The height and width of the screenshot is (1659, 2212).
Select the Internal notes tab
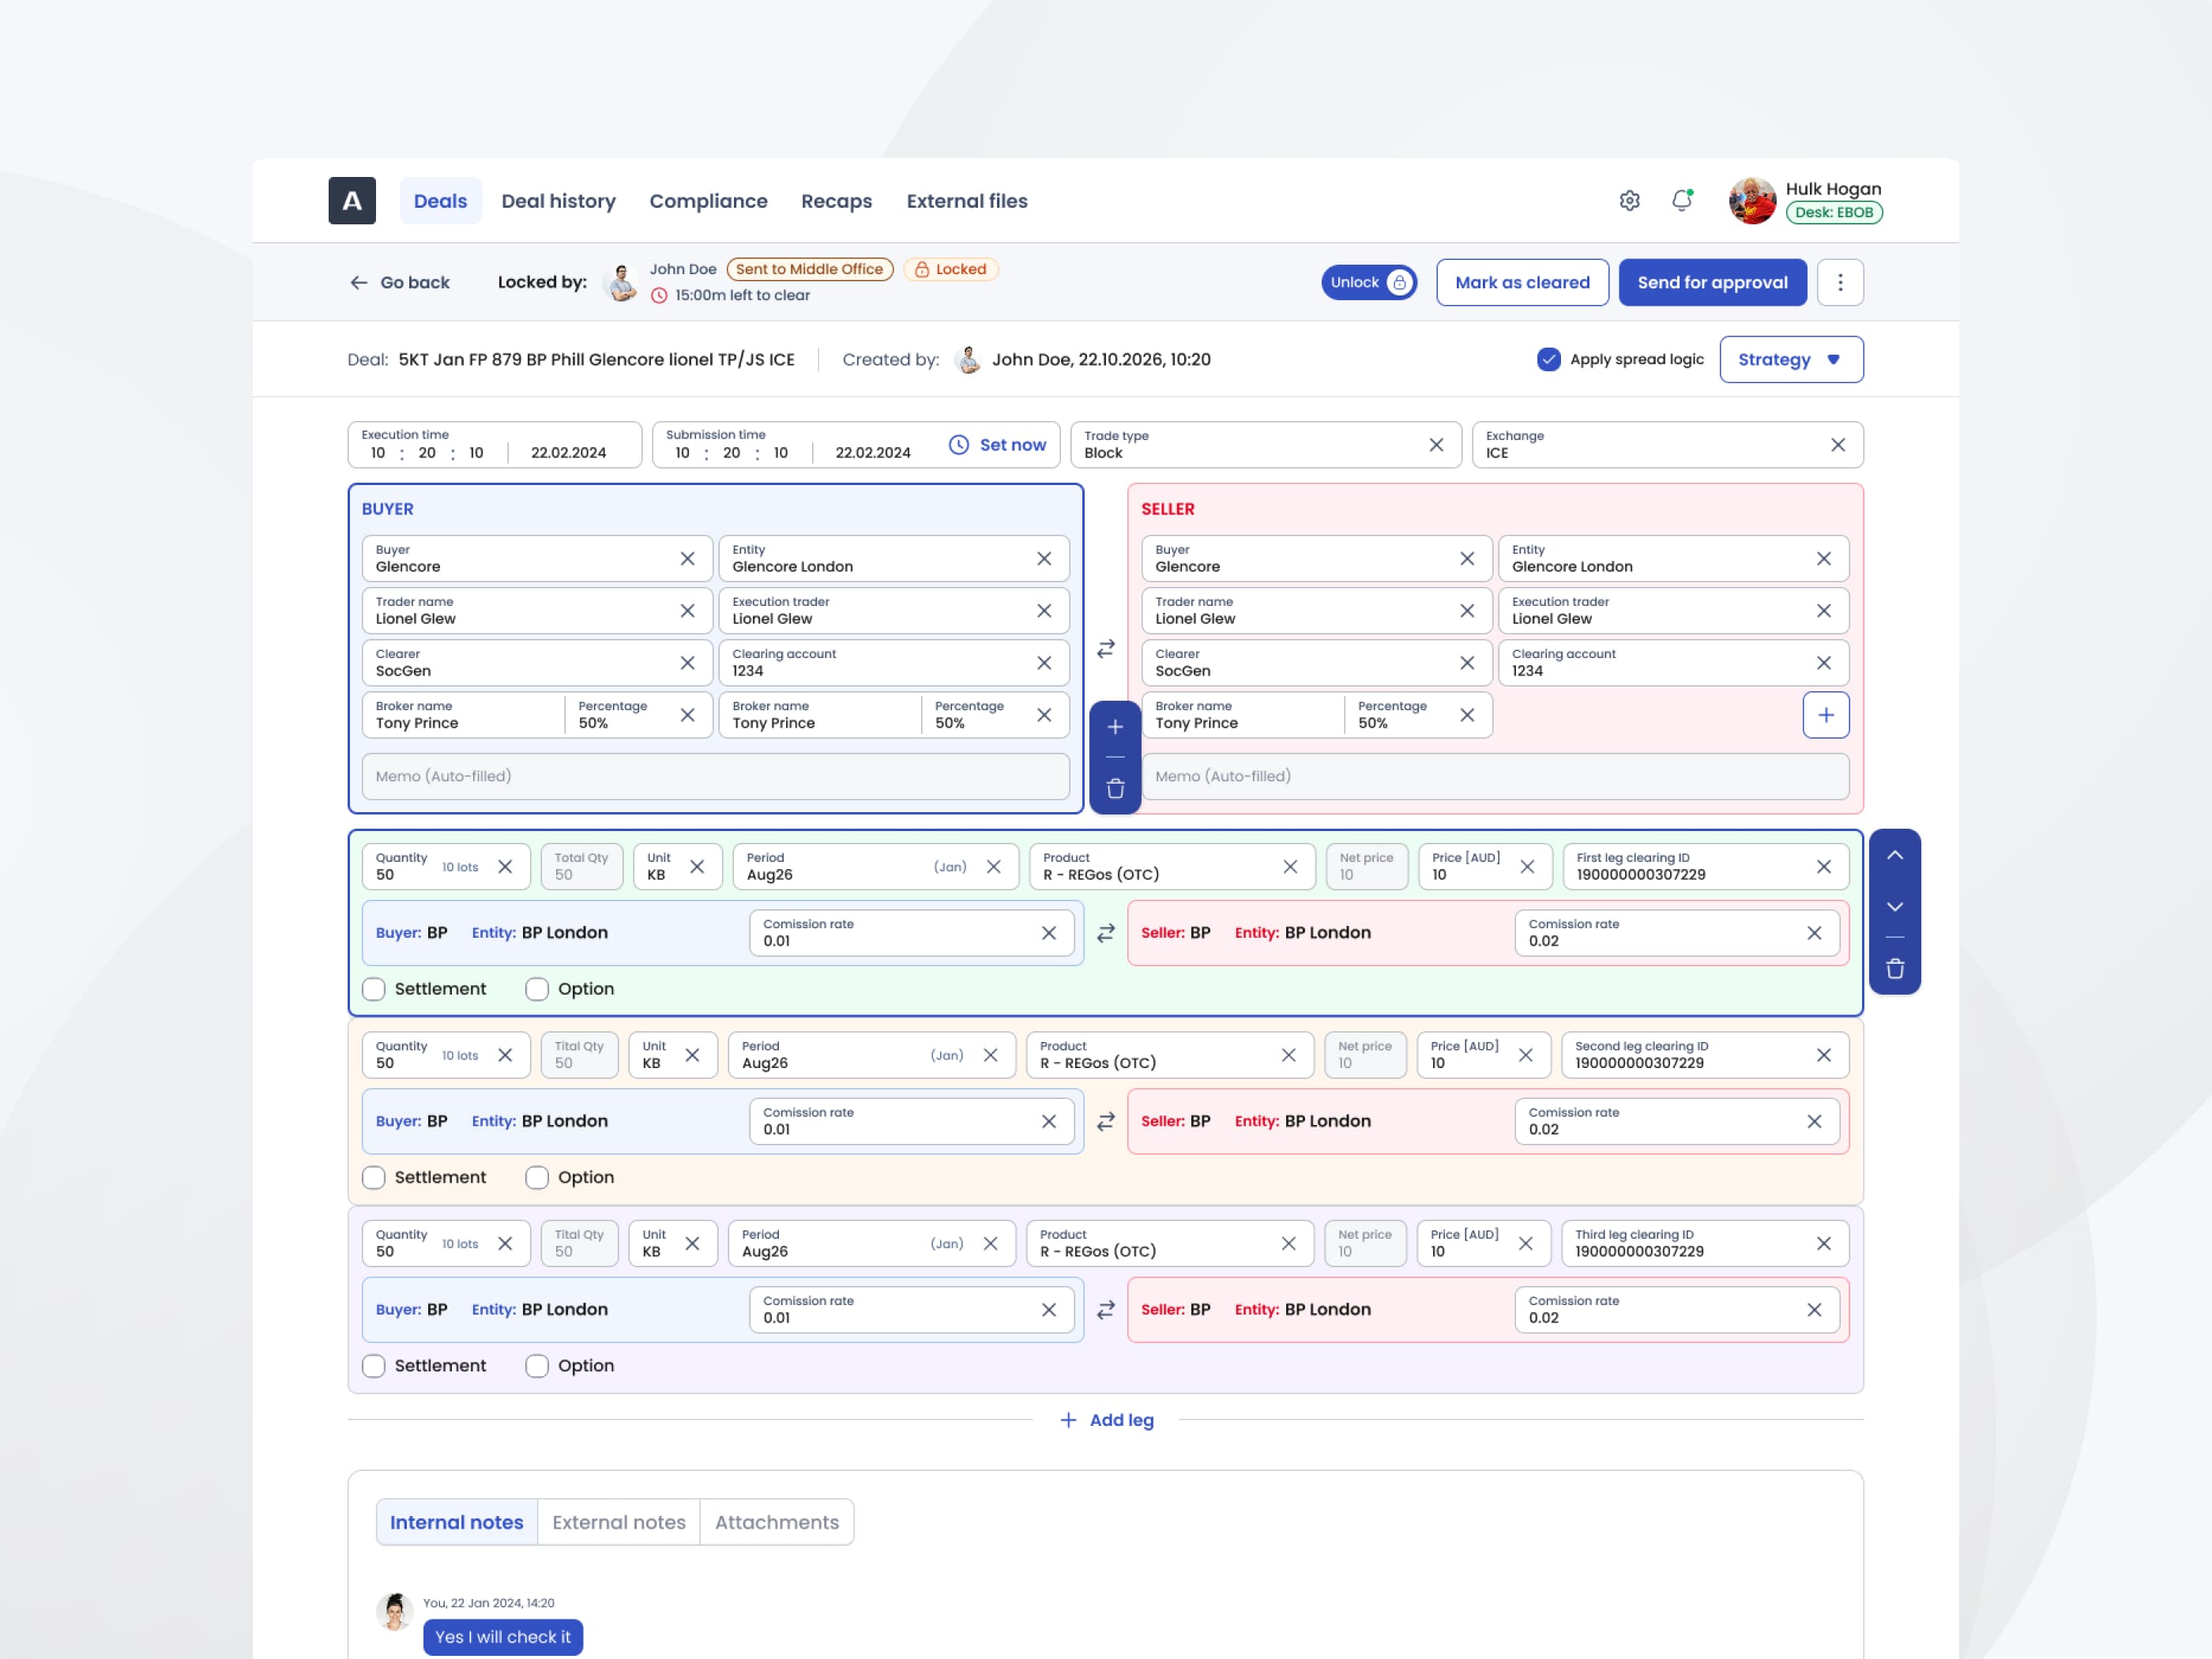tap(457, 1523)
